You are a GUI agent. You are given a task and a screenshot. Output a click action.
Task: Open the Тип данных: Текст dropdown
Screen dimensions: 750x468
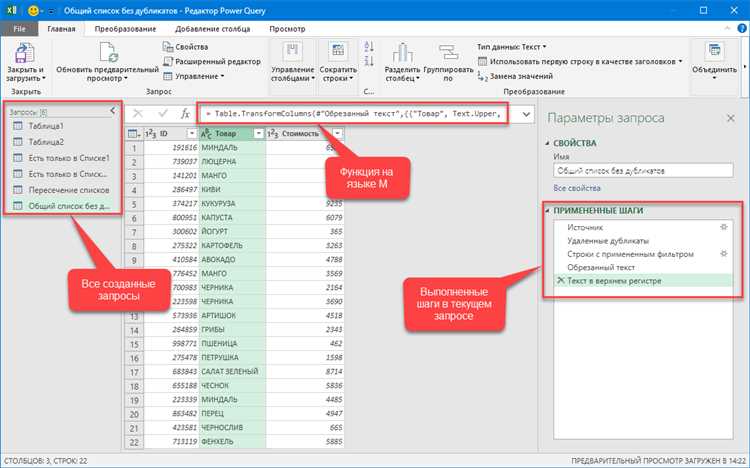click(511, 47)
